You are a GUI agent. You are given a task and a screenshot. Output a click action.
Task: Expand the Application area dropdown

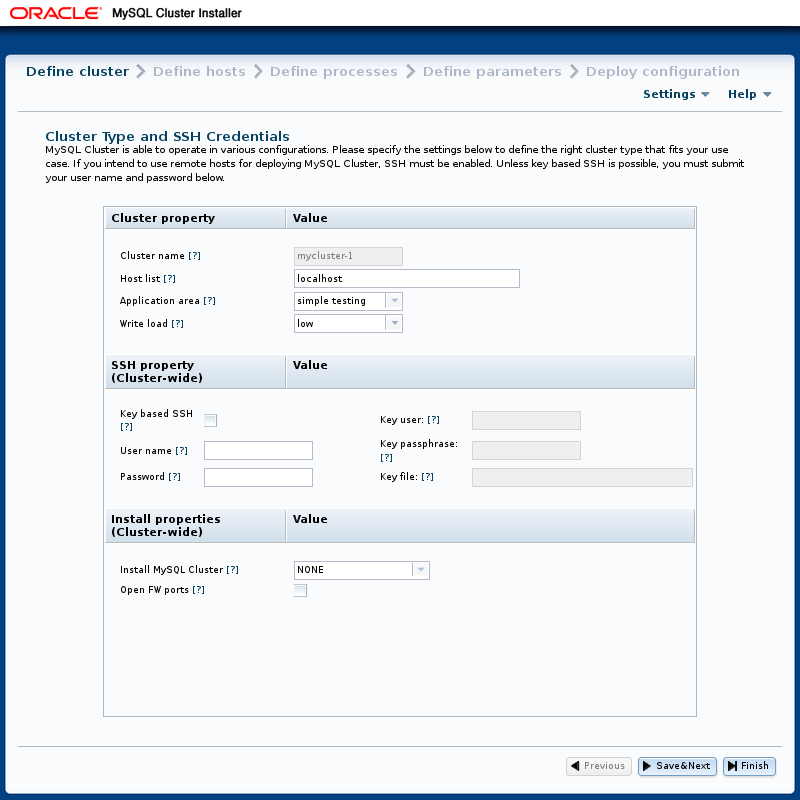[394, 301]
